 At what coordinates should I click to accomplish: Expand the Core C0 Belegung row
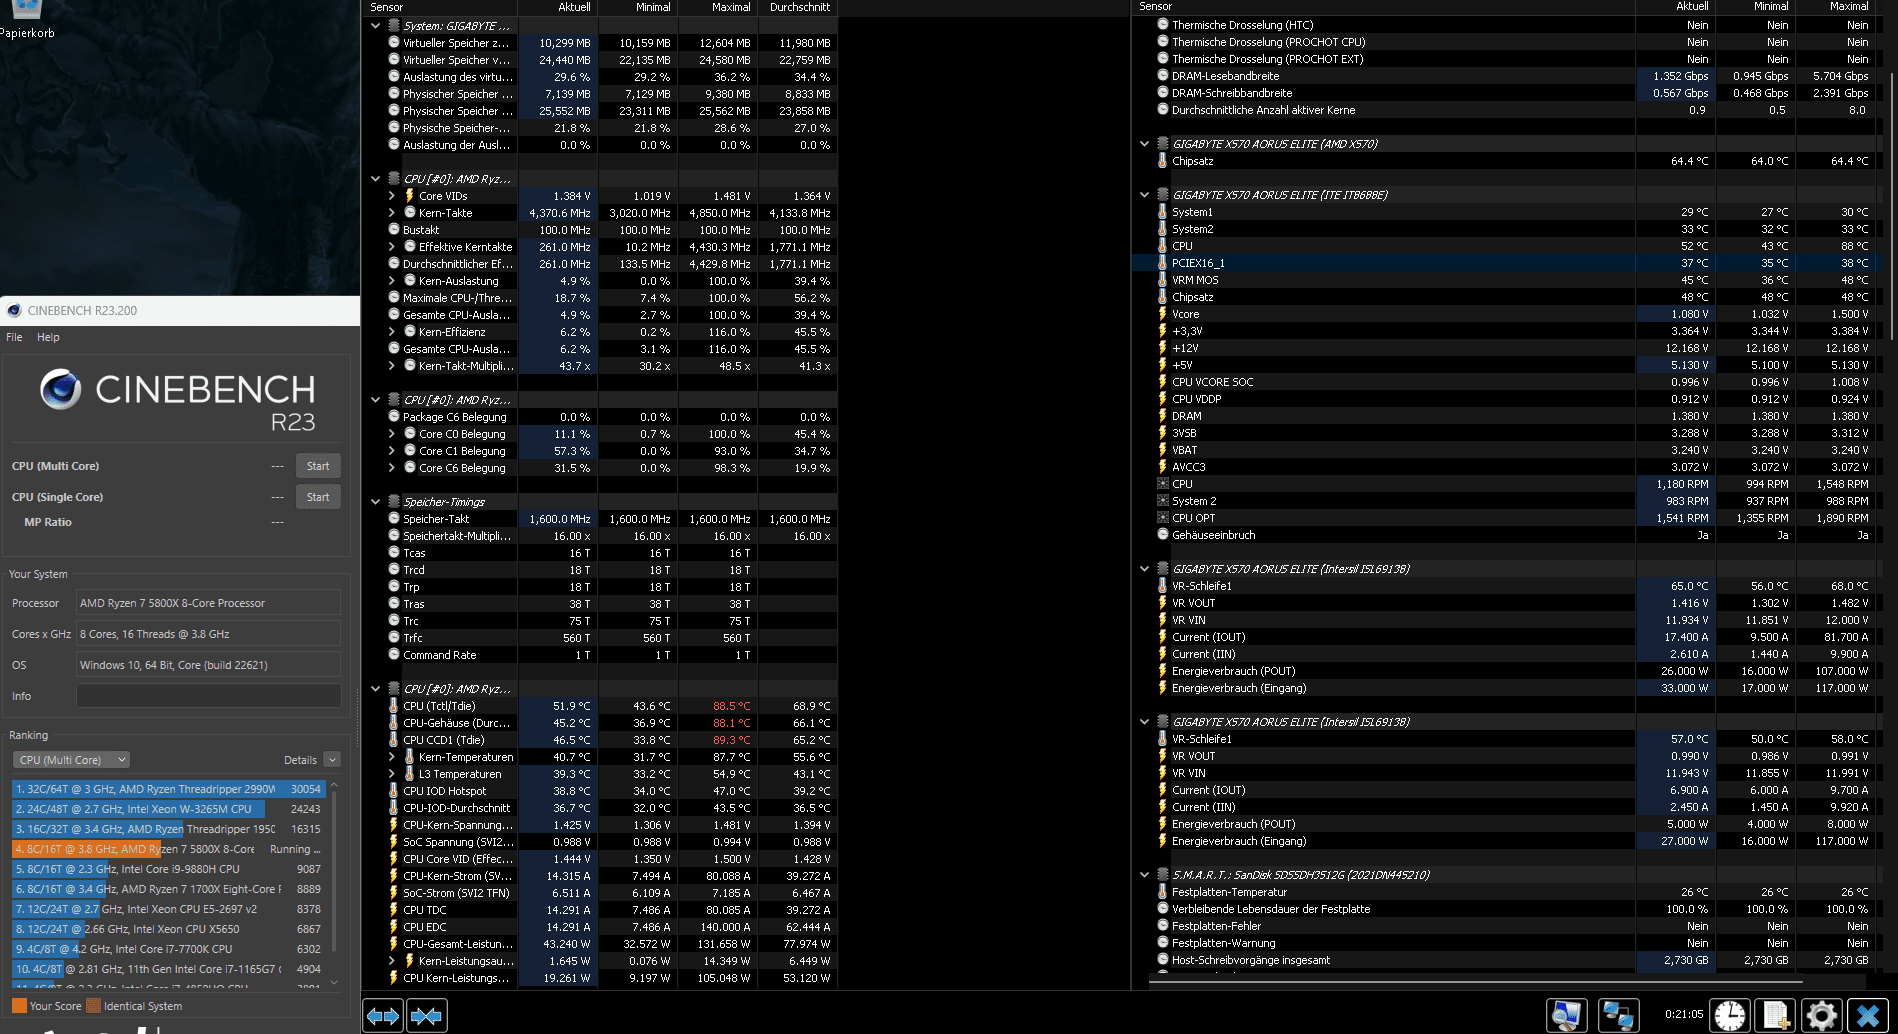point(392,434)
